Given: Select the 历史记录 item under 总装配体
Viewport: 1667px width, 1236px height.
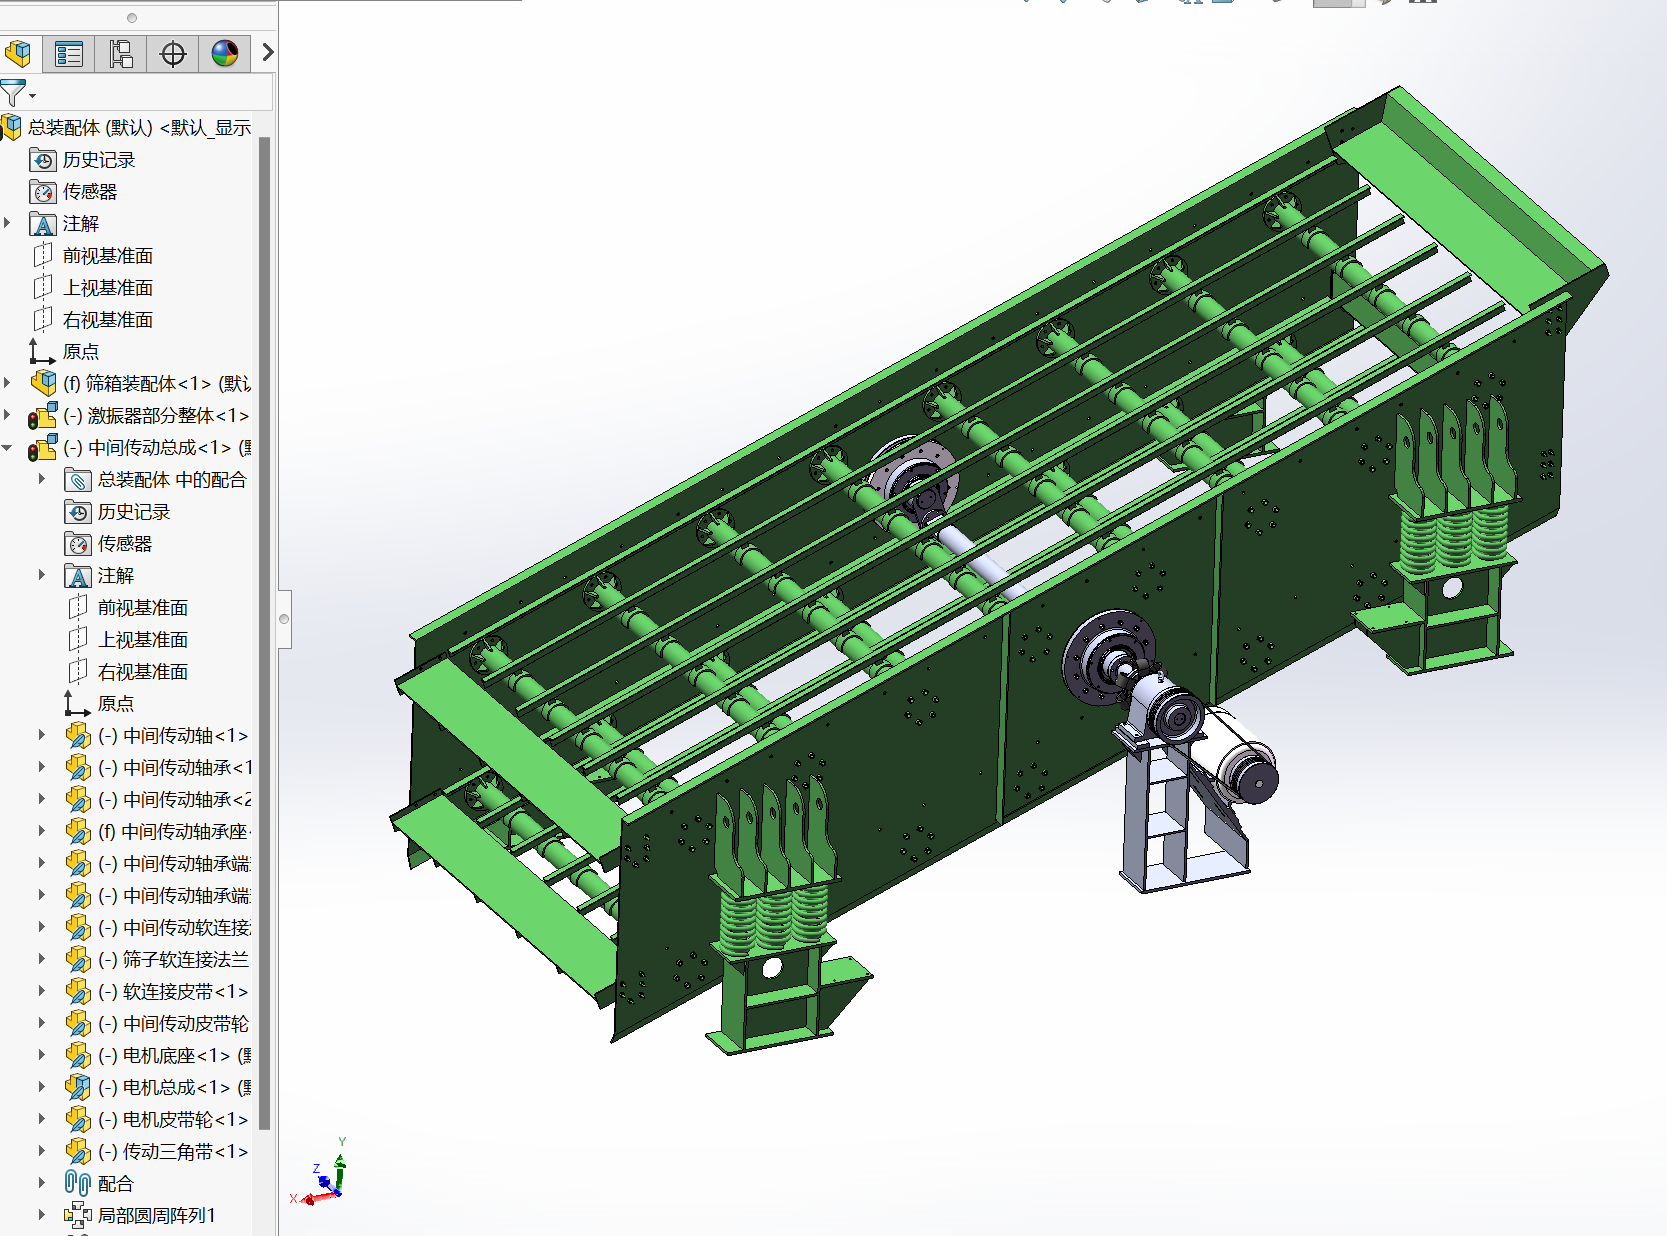Looking at the screenshot, I should (98, 160).
